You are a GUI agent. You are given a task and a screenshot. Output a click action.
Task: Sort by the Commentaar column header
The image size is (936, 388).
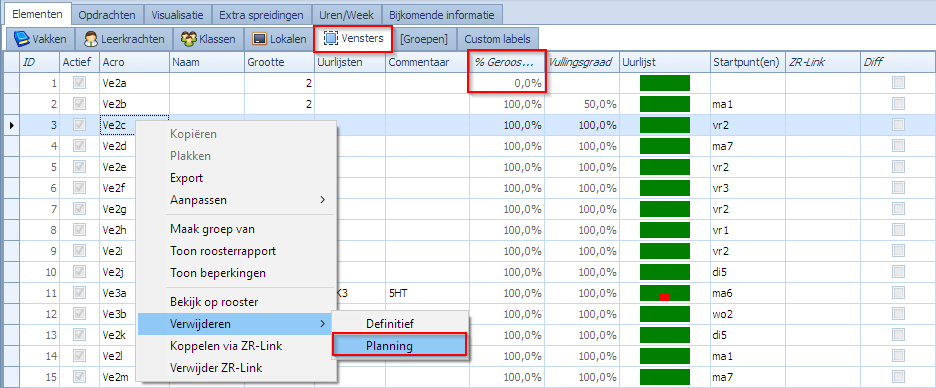(427, 61)
